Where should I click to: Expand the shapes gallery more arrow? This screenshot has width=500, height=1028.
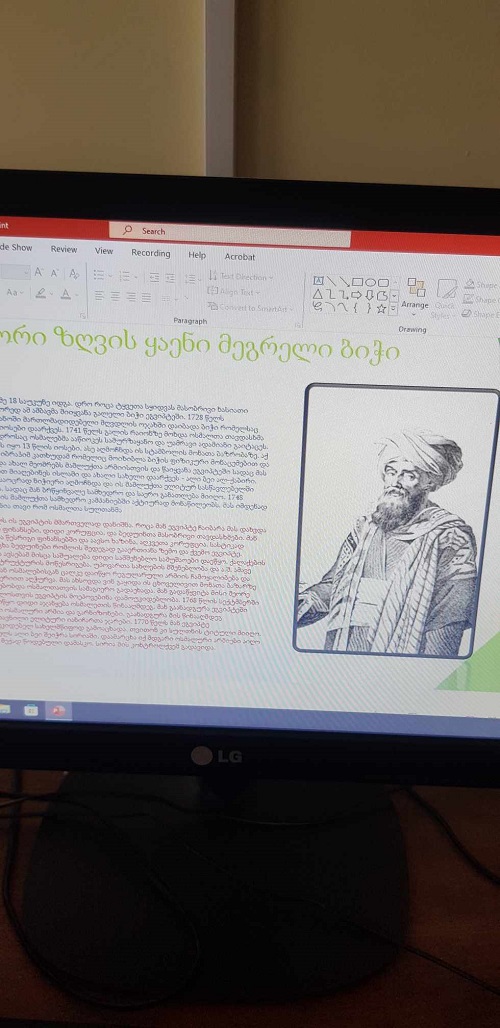(393, 309)
